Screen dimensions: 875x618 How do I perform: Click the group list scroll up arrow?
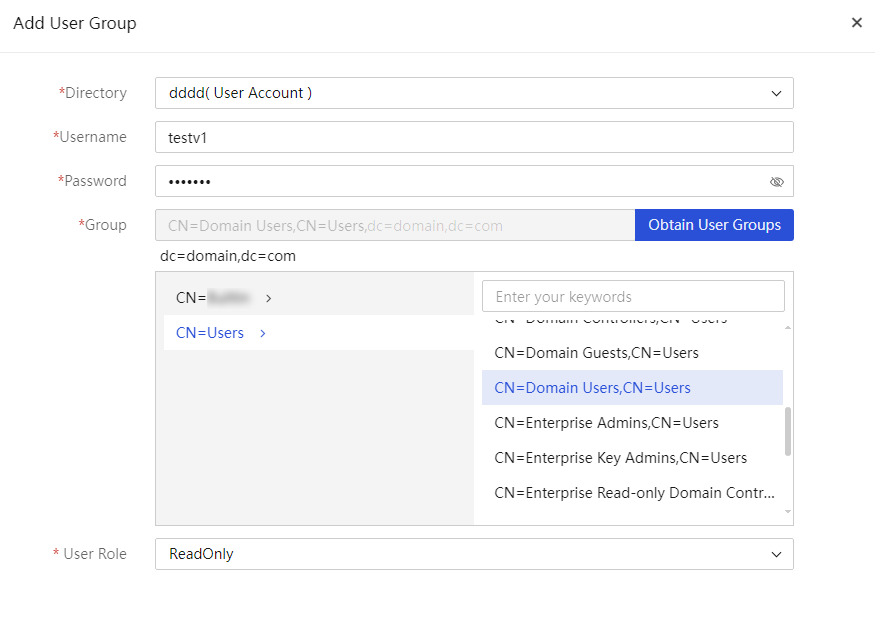788,328
